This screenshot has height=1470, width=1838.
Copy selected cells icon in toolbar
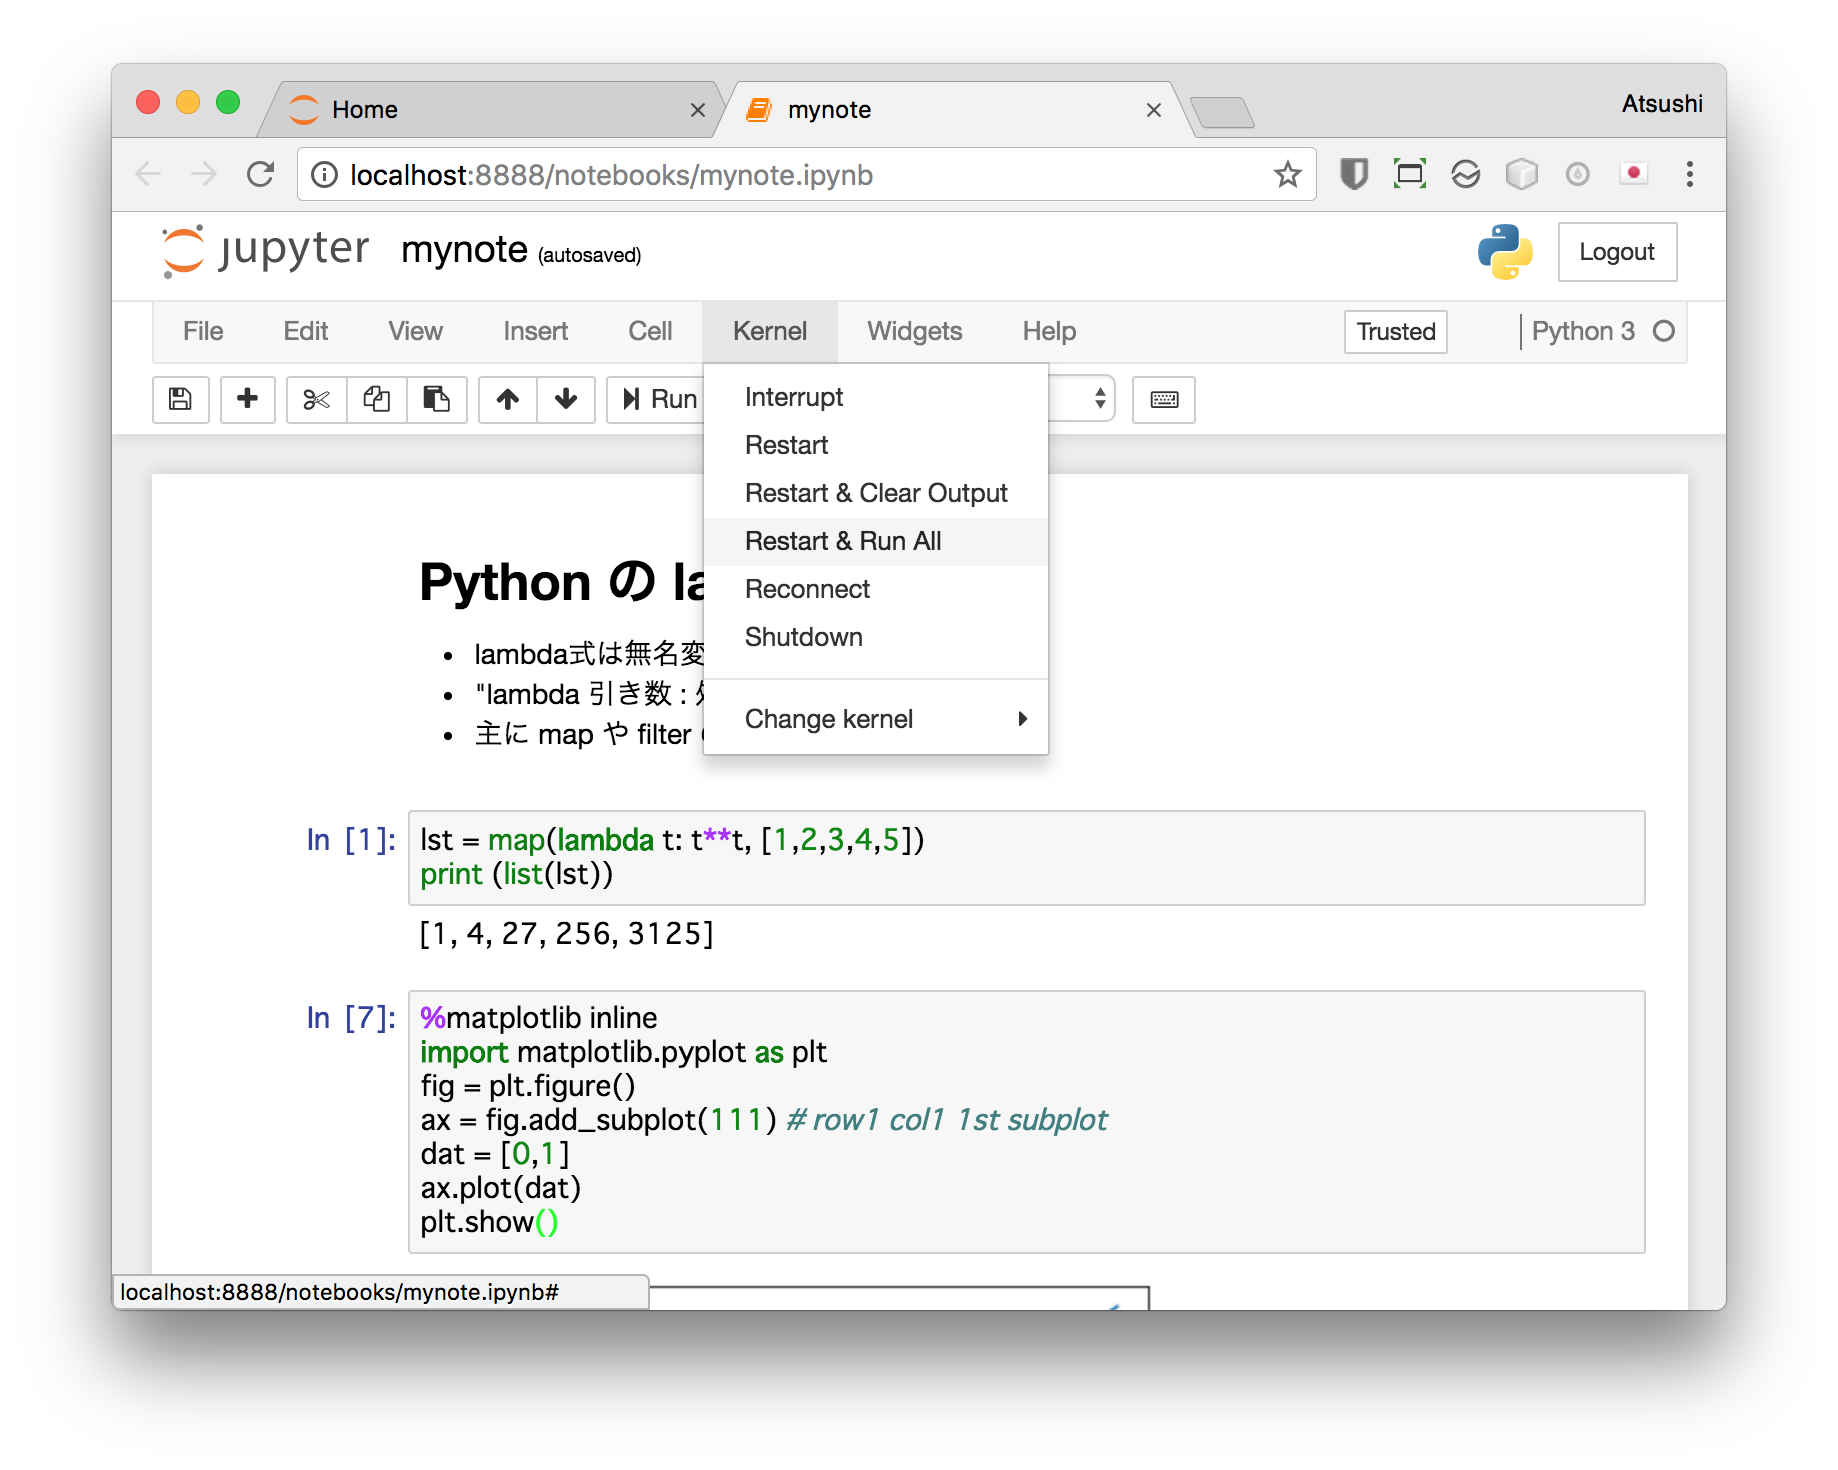[376, 399]
